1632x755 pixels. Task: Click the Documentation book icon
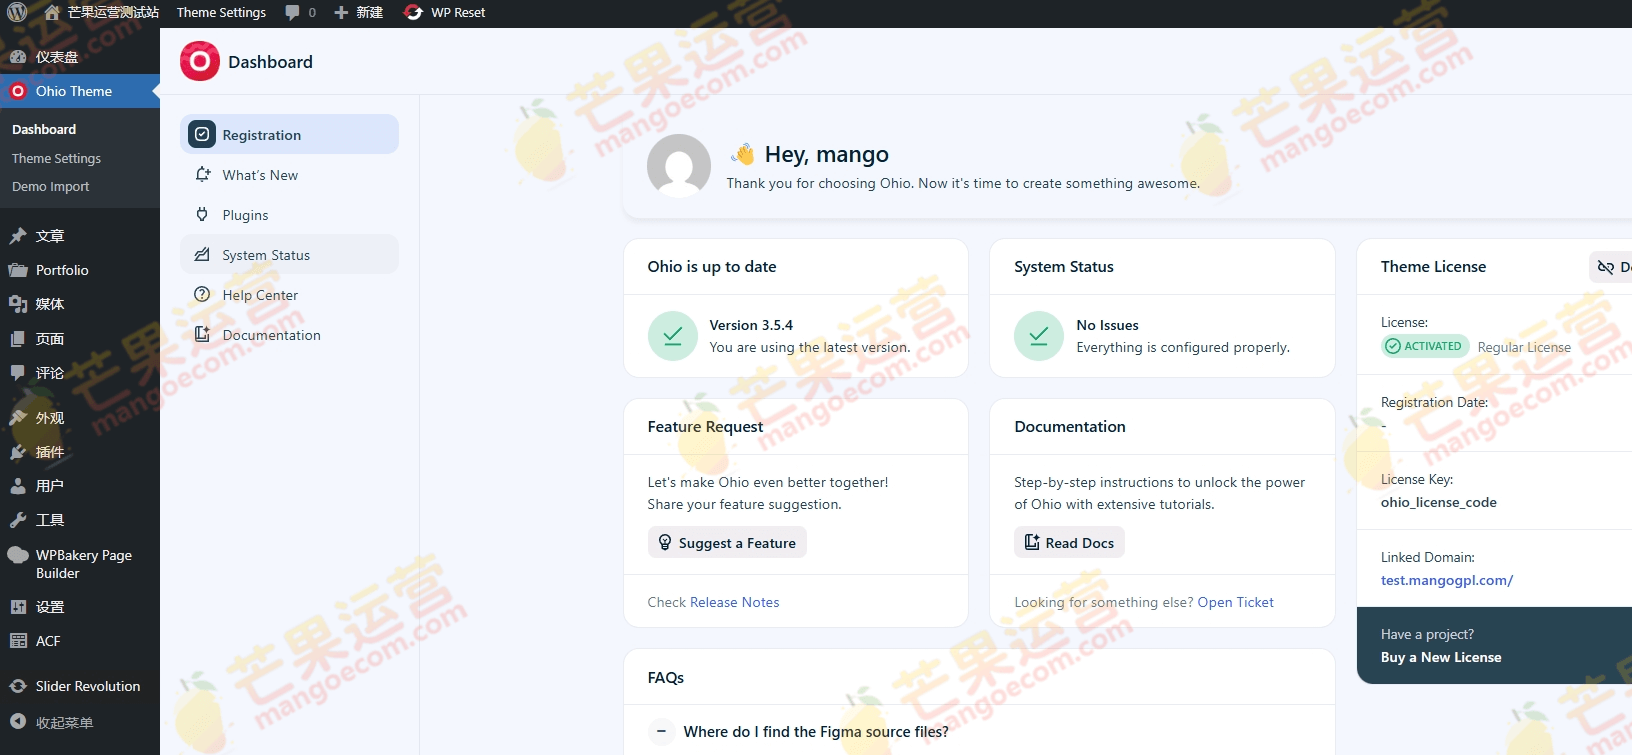202,334
